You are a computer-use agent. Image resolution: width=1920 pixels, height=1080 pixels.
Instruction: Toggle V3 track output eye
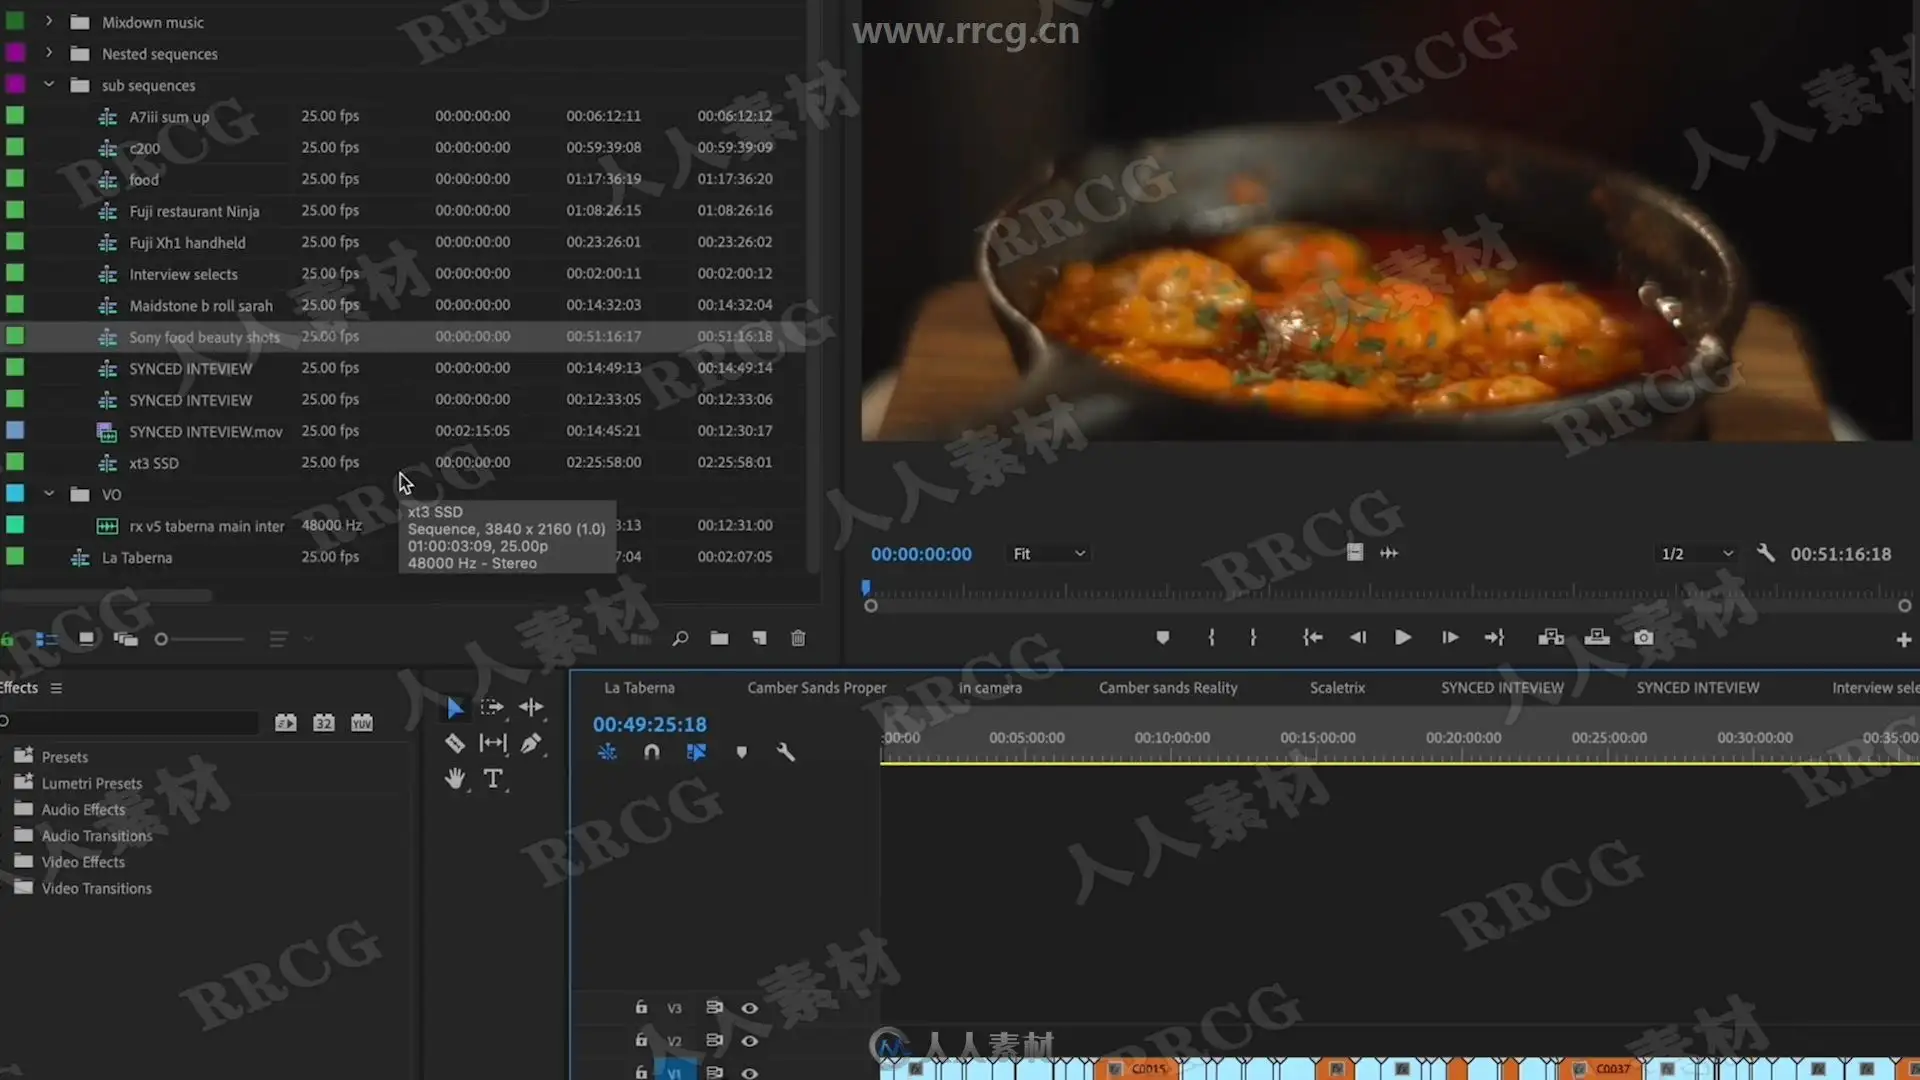[749, 1008]
